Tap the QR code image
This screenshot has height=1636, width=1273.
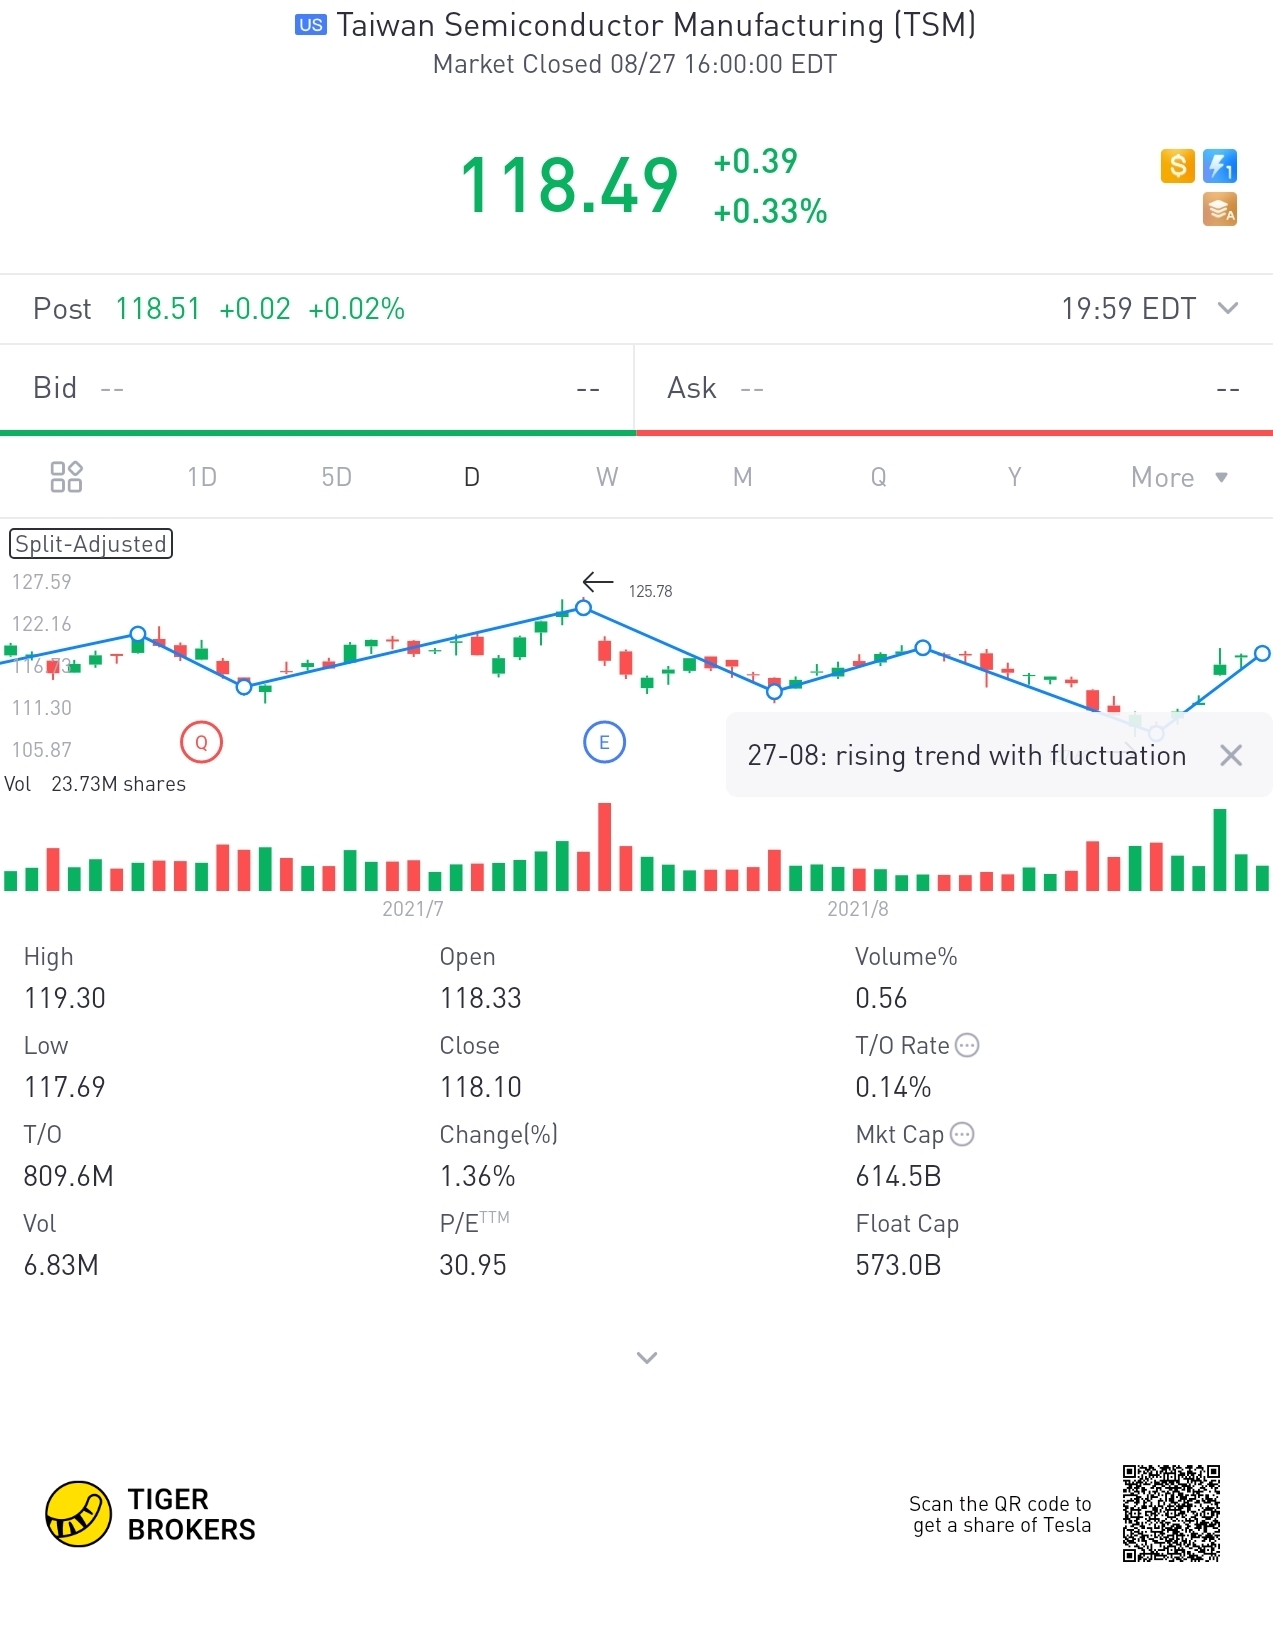click(x=1171, y=1514)
